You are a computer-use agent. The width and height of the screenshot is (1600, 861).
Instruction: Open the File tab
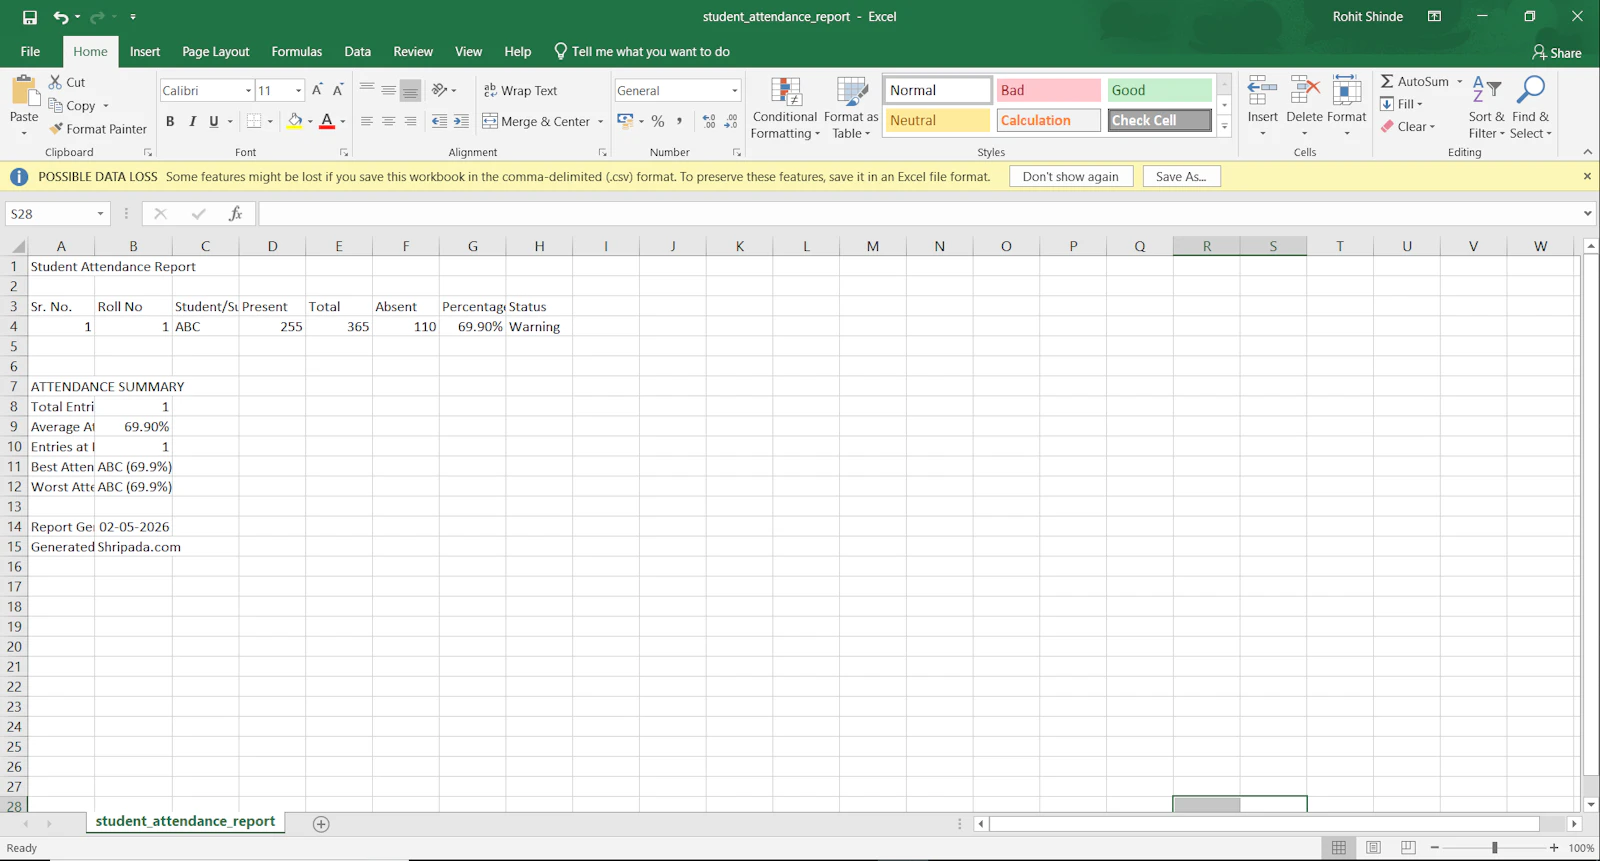30,52
